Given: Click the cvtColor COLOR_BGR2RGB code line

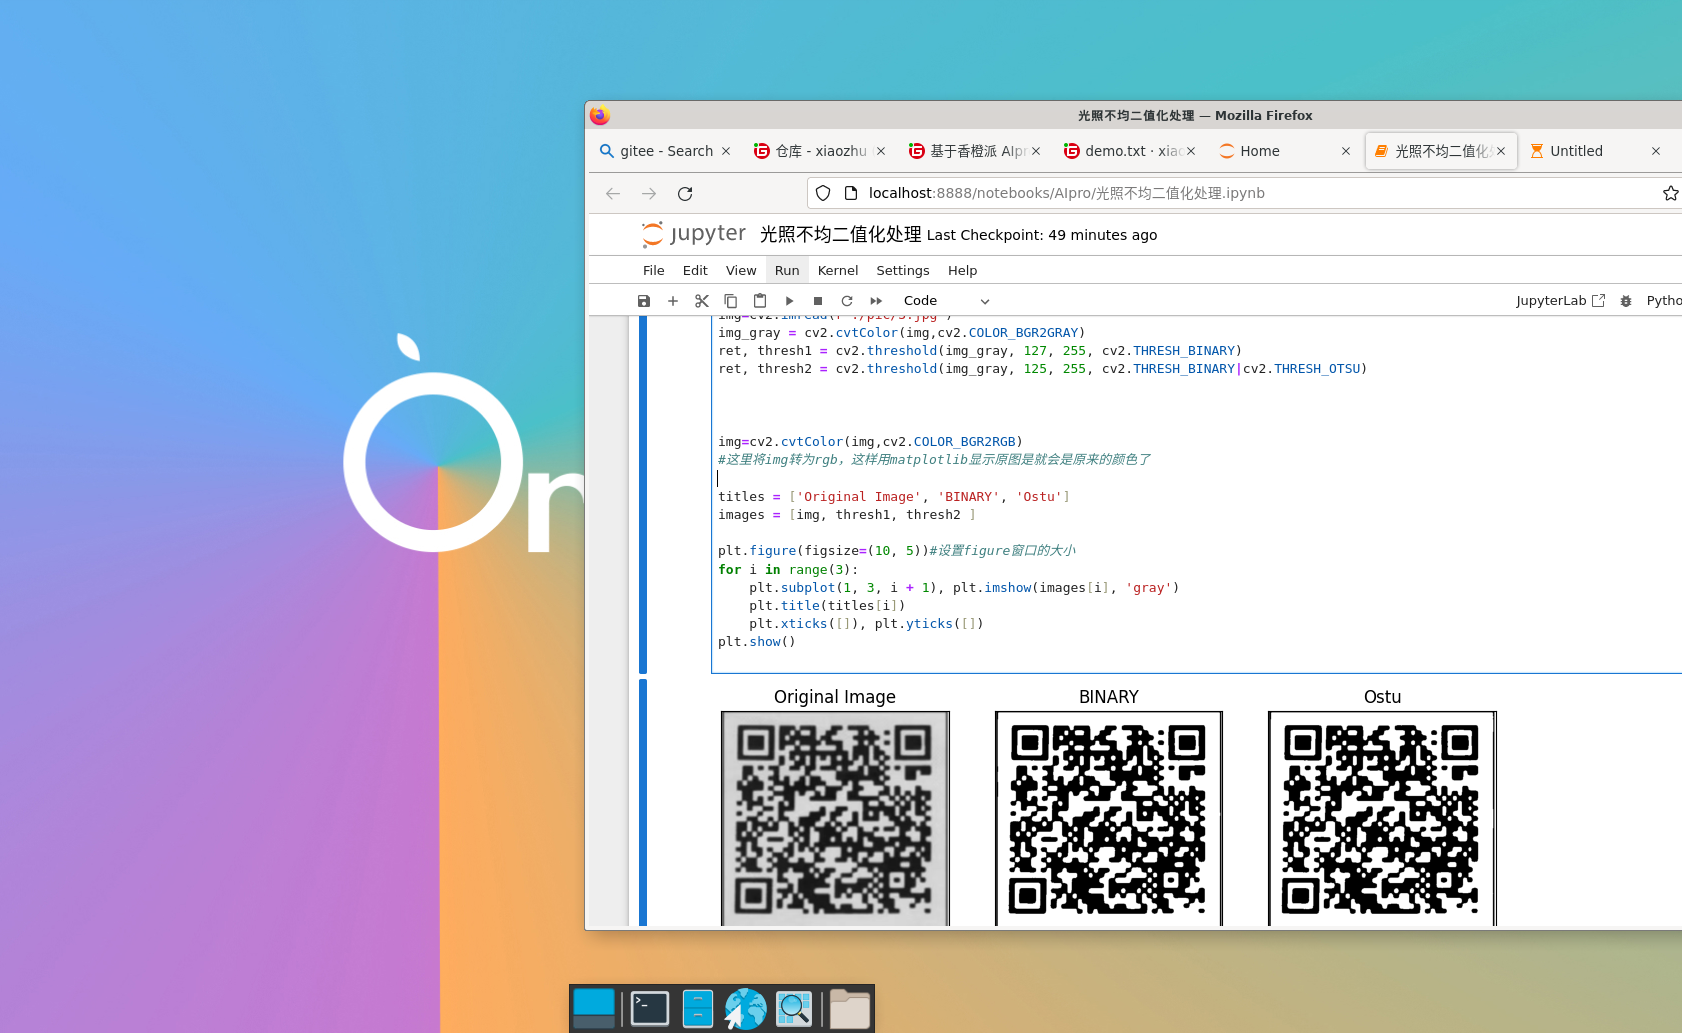Looking at the screenshot, I should 870,442.
